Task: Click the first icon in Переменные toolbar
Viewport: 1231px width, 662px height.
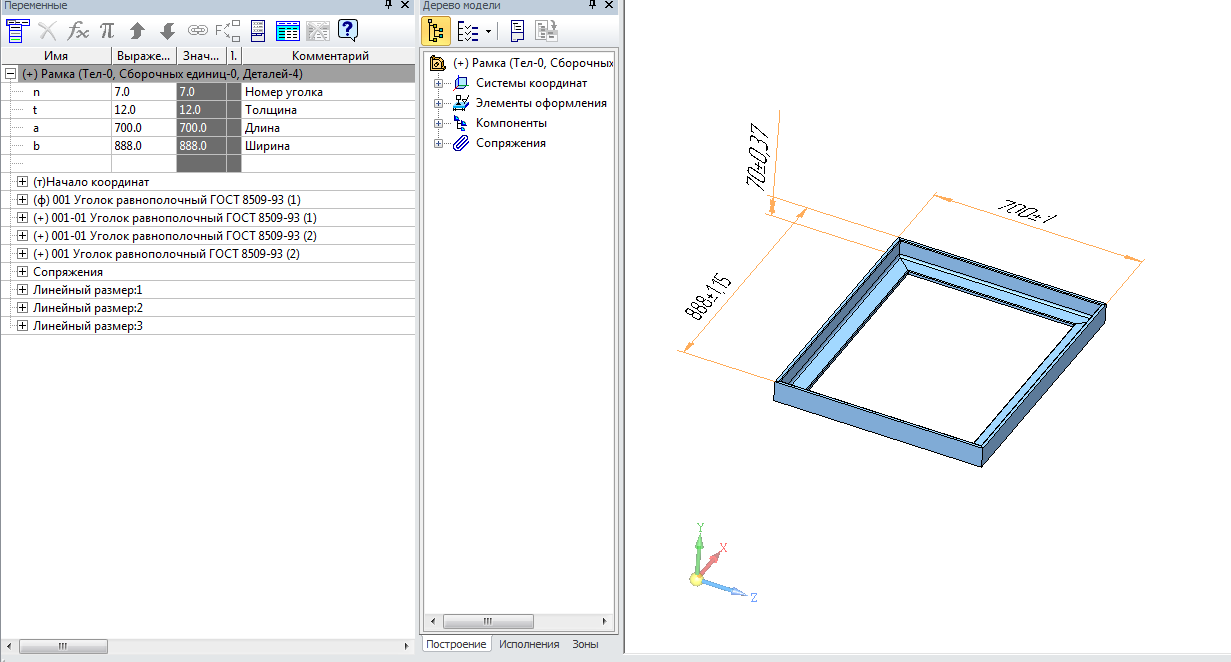Action: click(x=17, y=30)
